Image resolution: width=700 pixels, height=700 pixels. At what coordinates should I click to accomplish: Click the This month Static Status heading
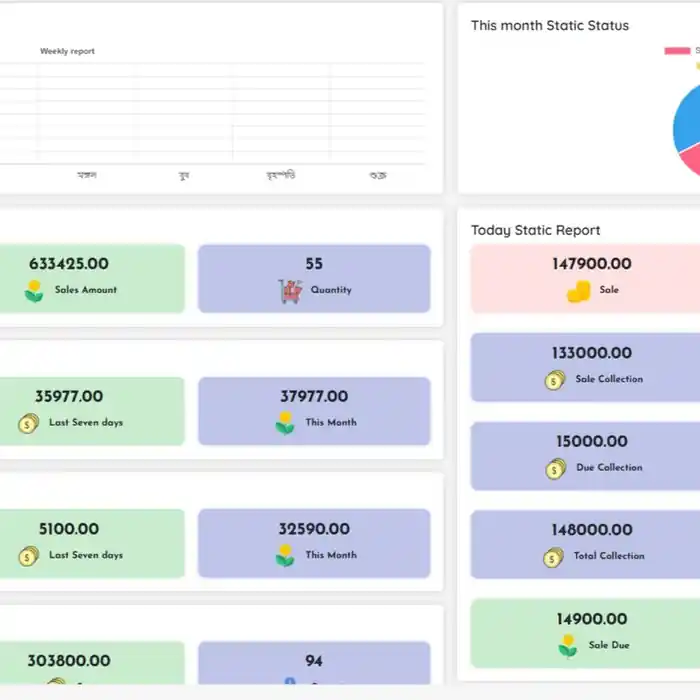tap(550, 25)
